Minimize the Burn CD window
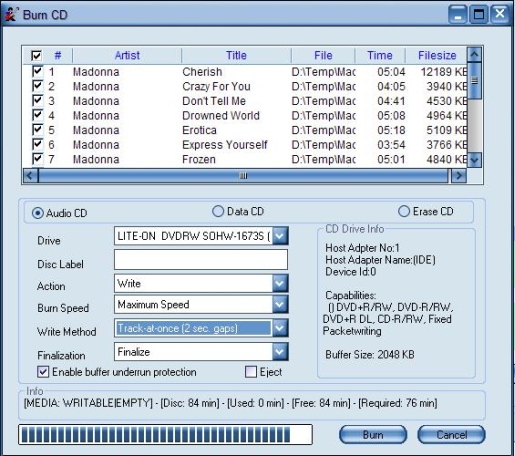 point(458,14)
